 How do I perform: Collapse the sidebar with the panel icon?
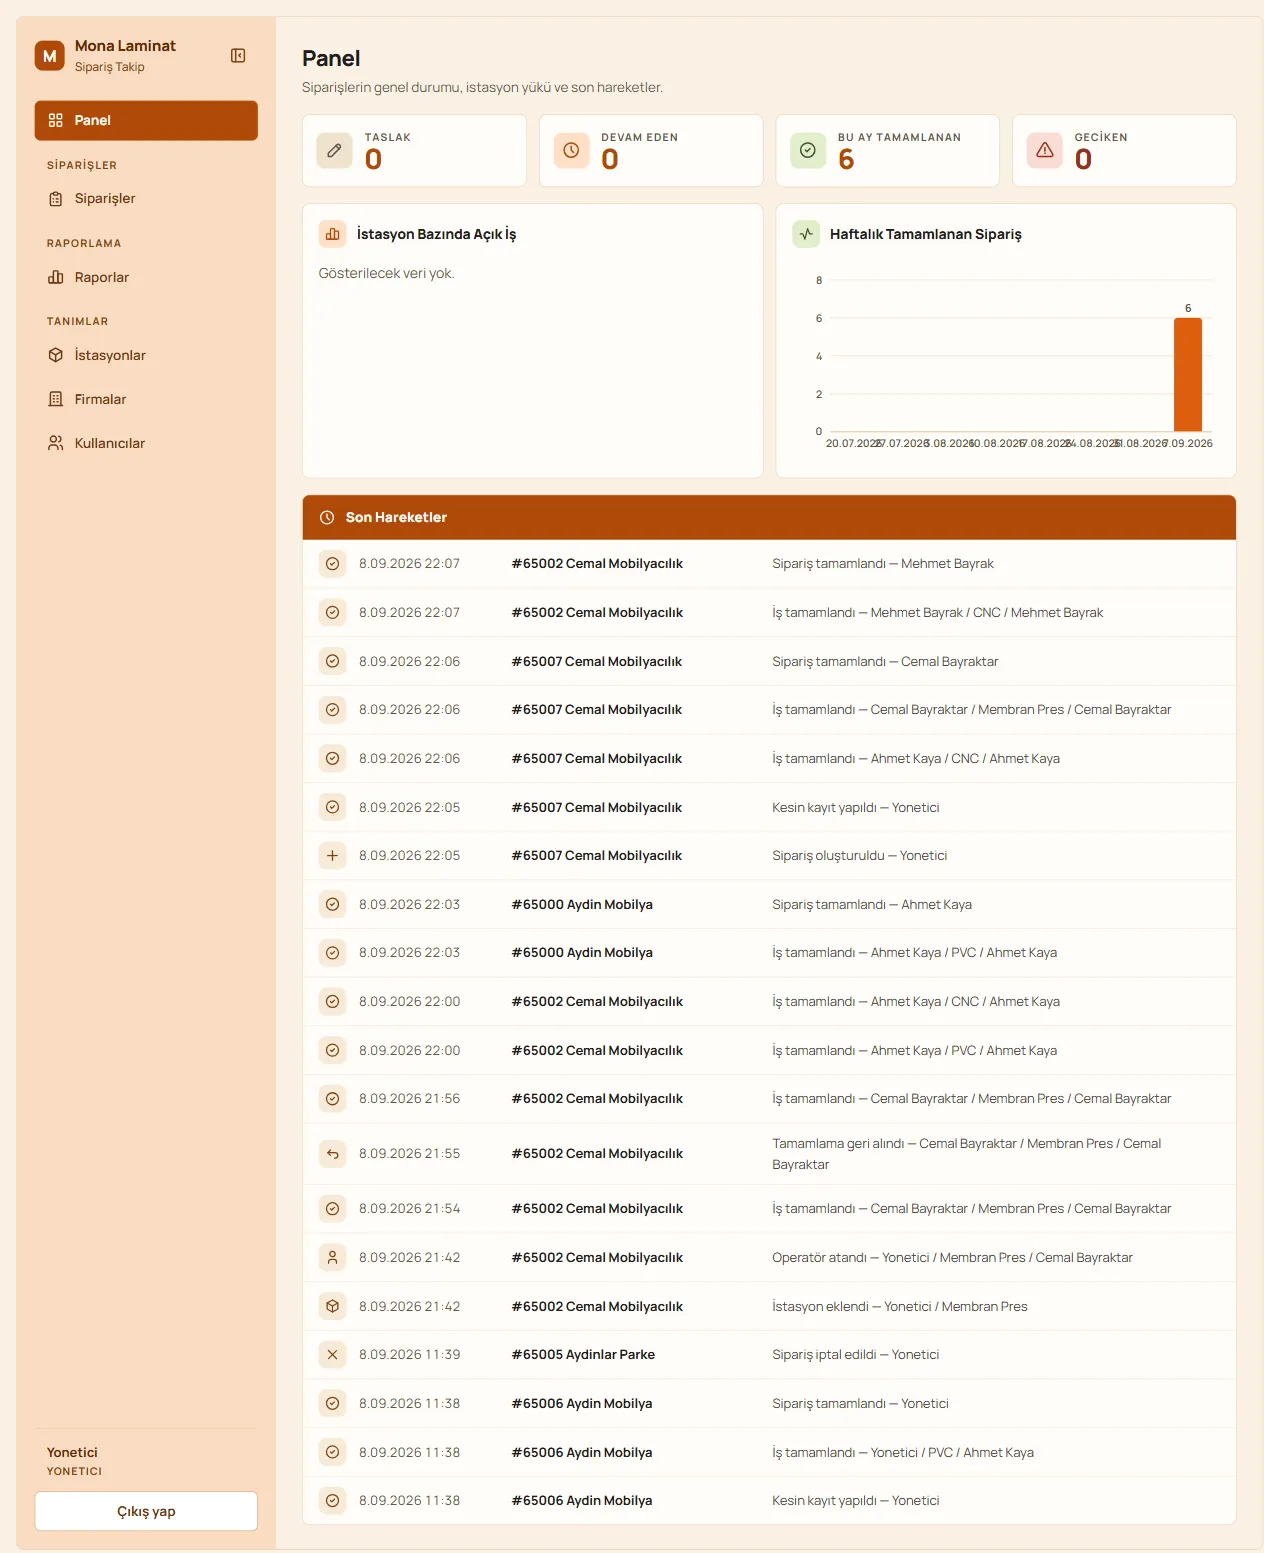238,56
